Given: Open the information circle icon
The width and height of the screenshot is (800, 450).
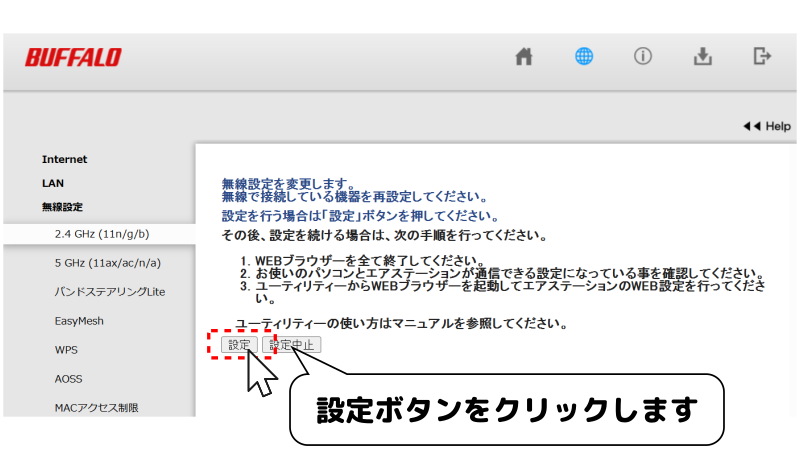Looking at the screenshot, I should coord(643,56).
